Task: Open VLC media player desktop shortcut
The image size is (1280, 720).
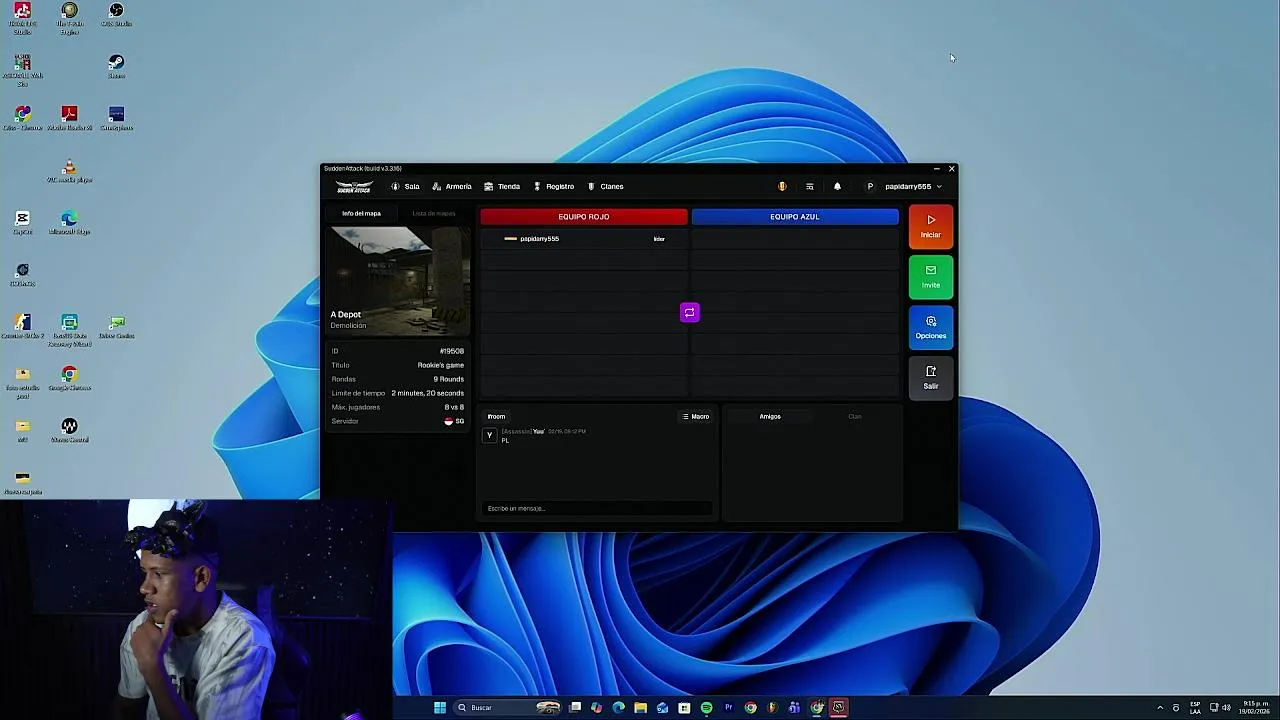Action: (69, 171)
